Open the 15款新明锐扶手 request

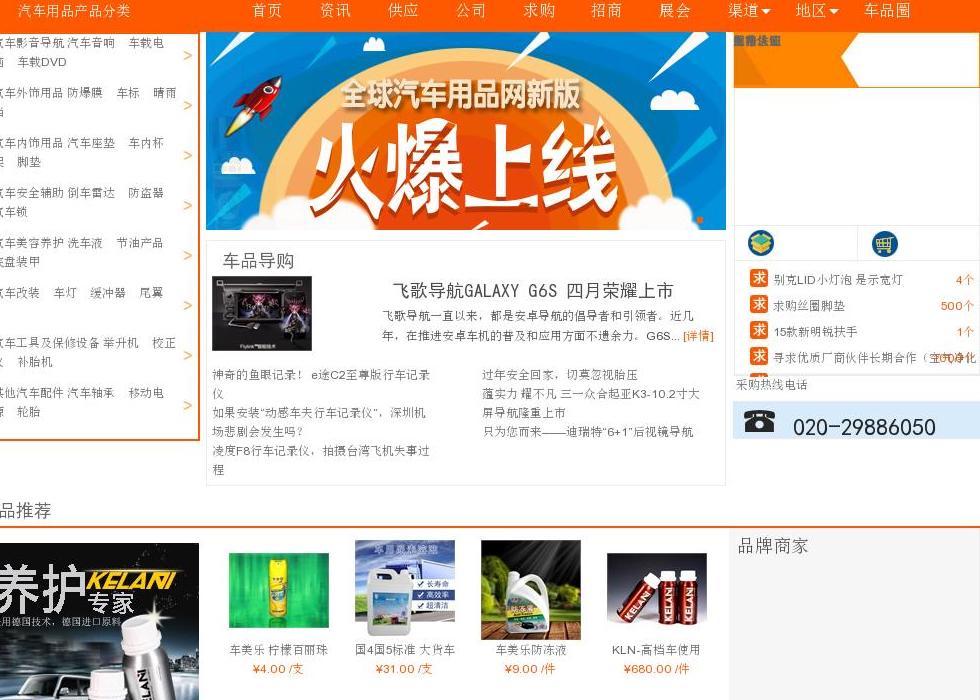pyautogui.click(x=815, y=332)
